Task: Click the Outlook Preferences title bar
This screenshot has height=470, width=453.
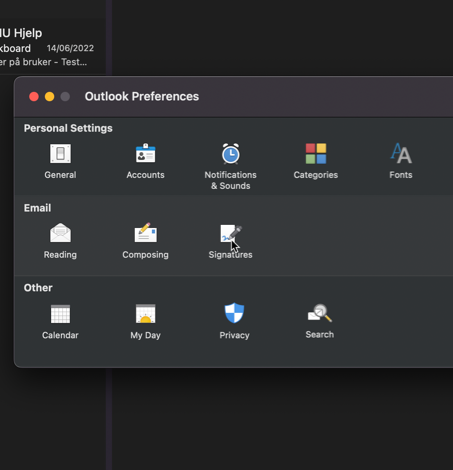Action: (x=233, y=97)
